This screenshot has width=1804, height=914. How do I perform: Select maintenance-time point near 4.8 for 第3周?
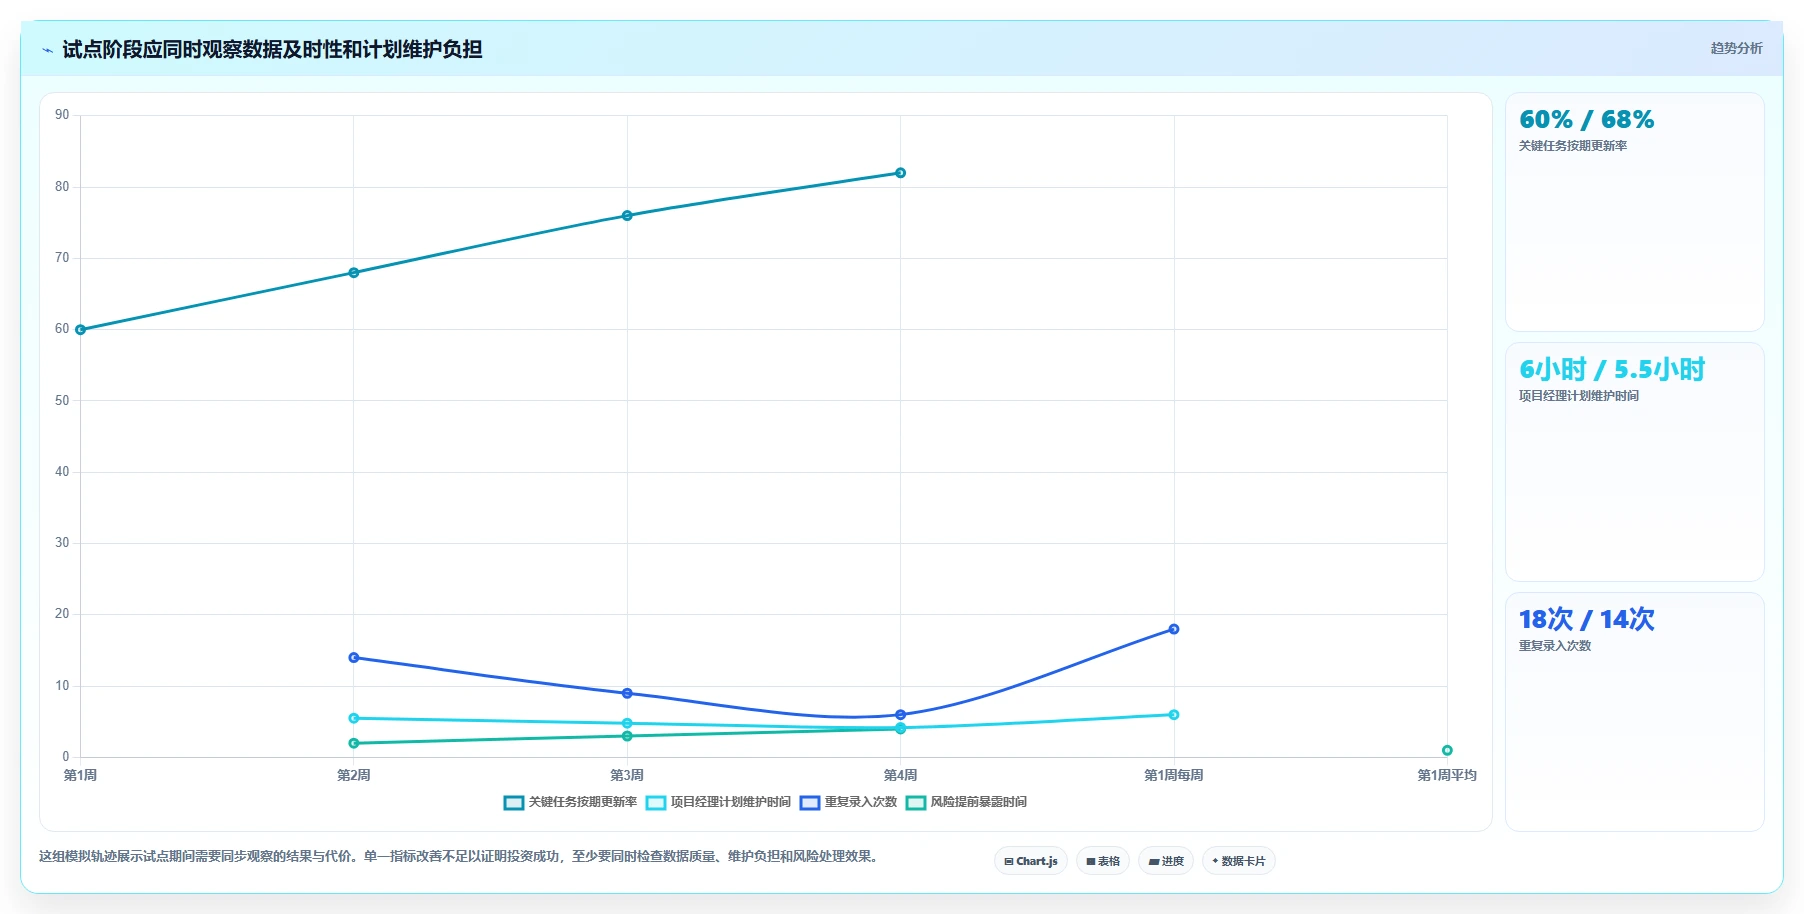(627, 723)
